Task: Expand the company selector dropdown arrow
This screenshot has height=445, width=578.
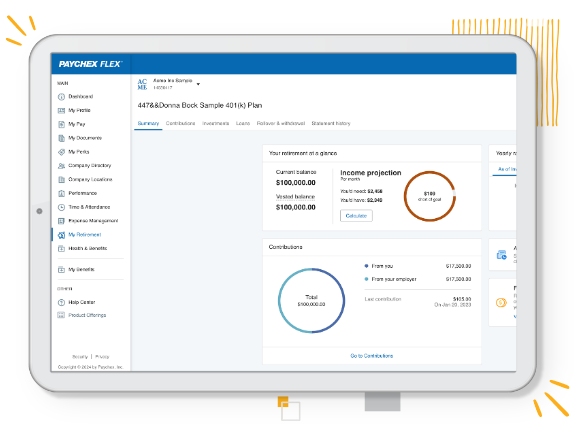Action: [198, 84]
